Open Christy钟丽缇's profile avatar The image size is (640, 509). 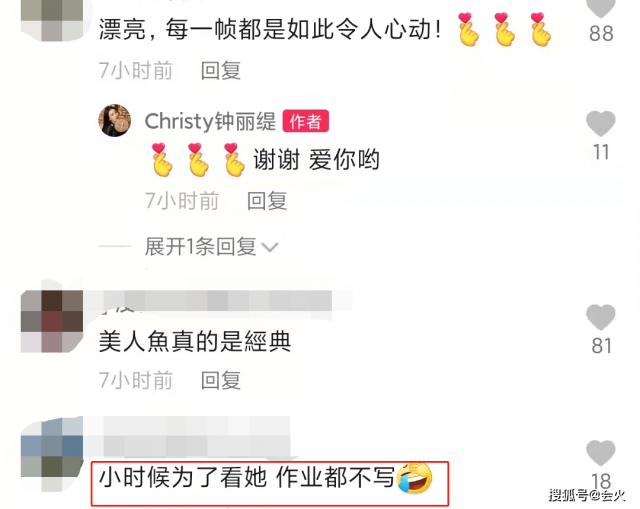pos(115,120)
